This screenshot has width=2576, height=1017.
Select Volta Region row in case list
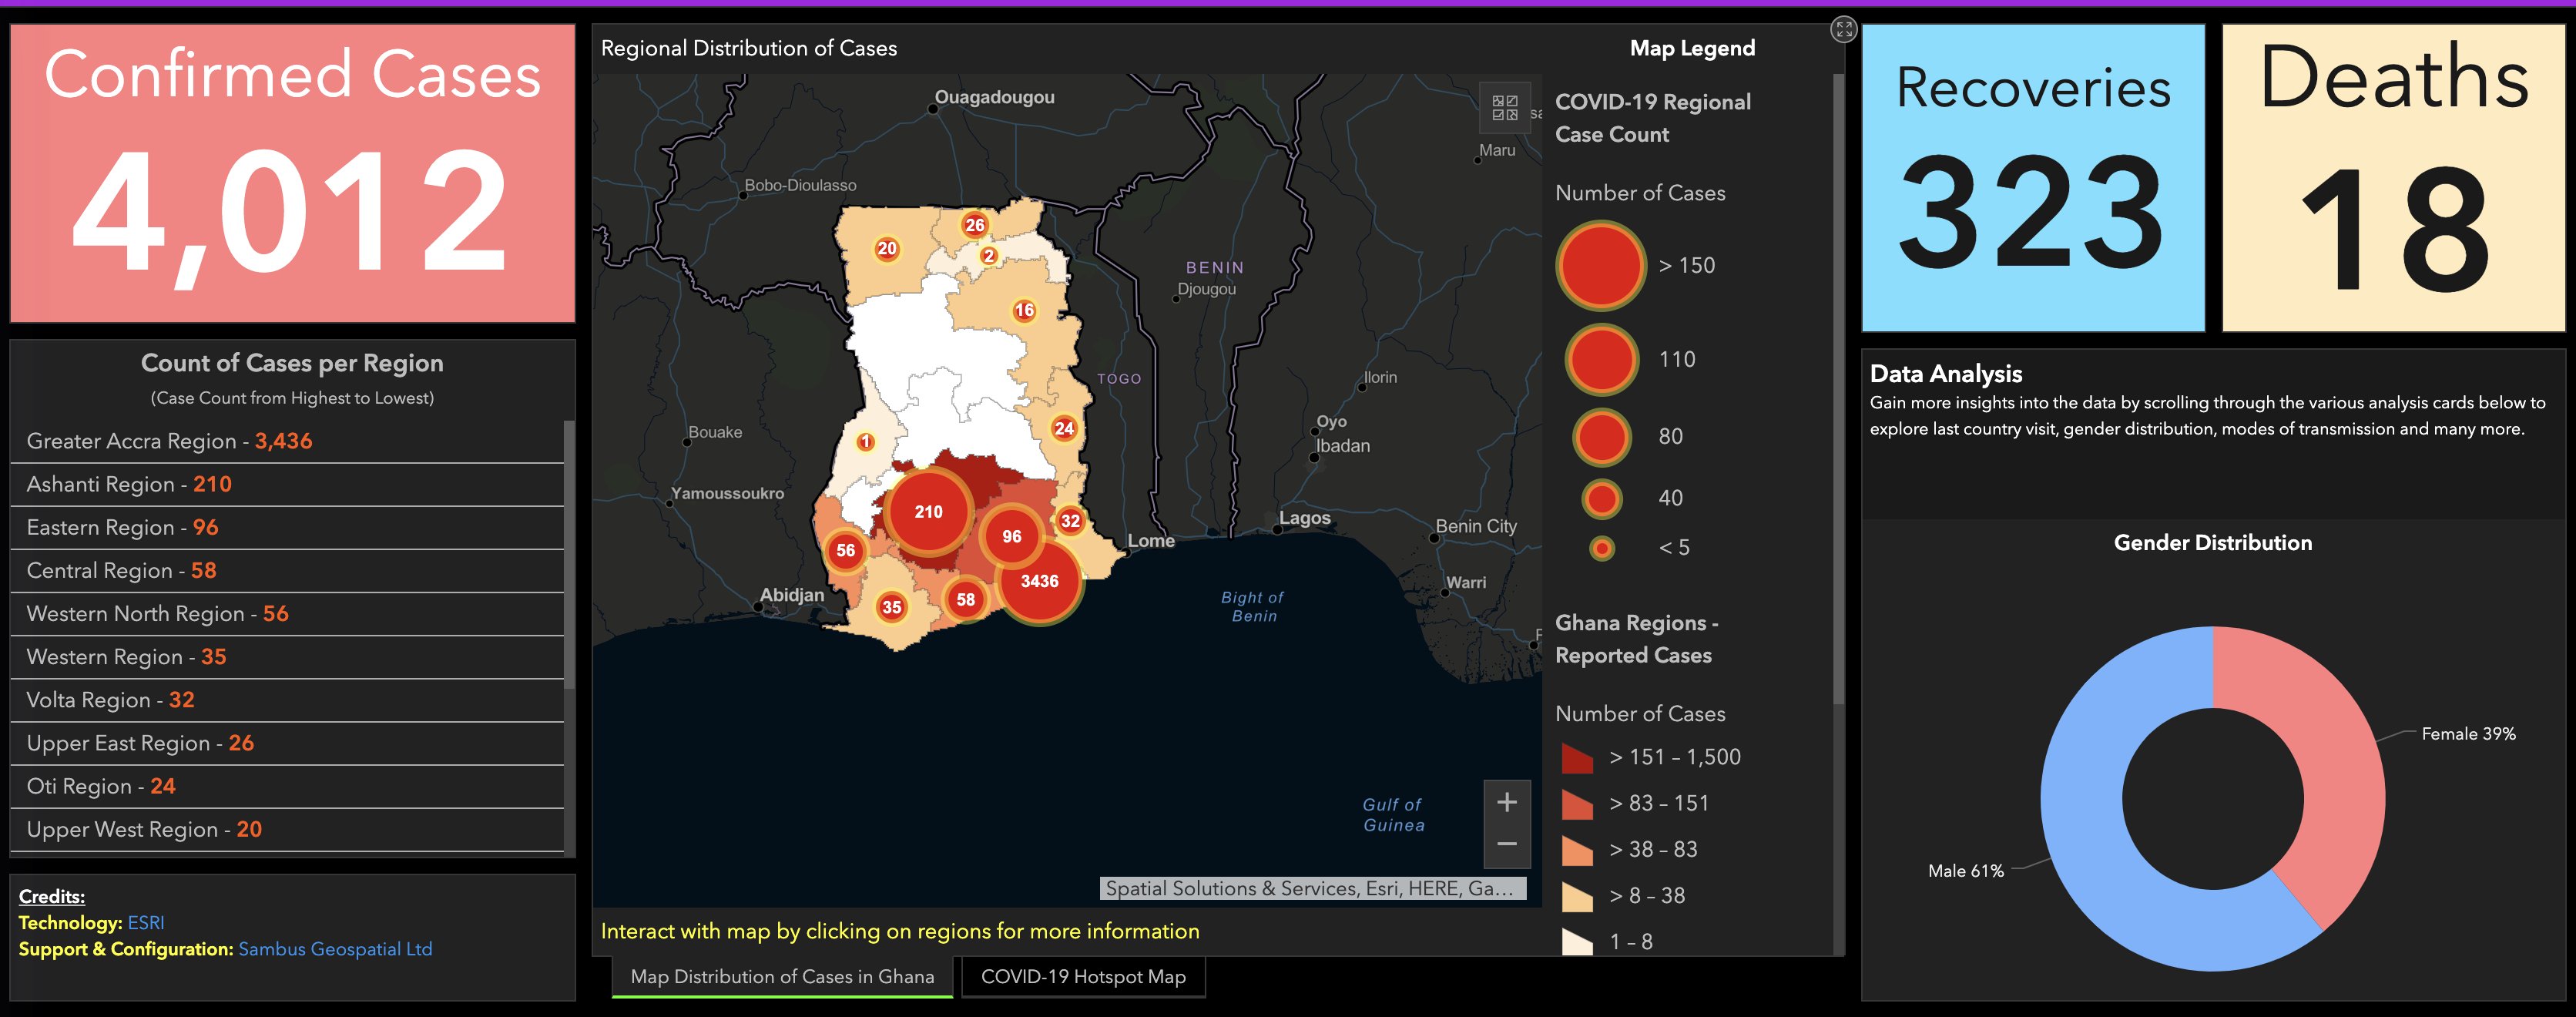tap(110, 700)
